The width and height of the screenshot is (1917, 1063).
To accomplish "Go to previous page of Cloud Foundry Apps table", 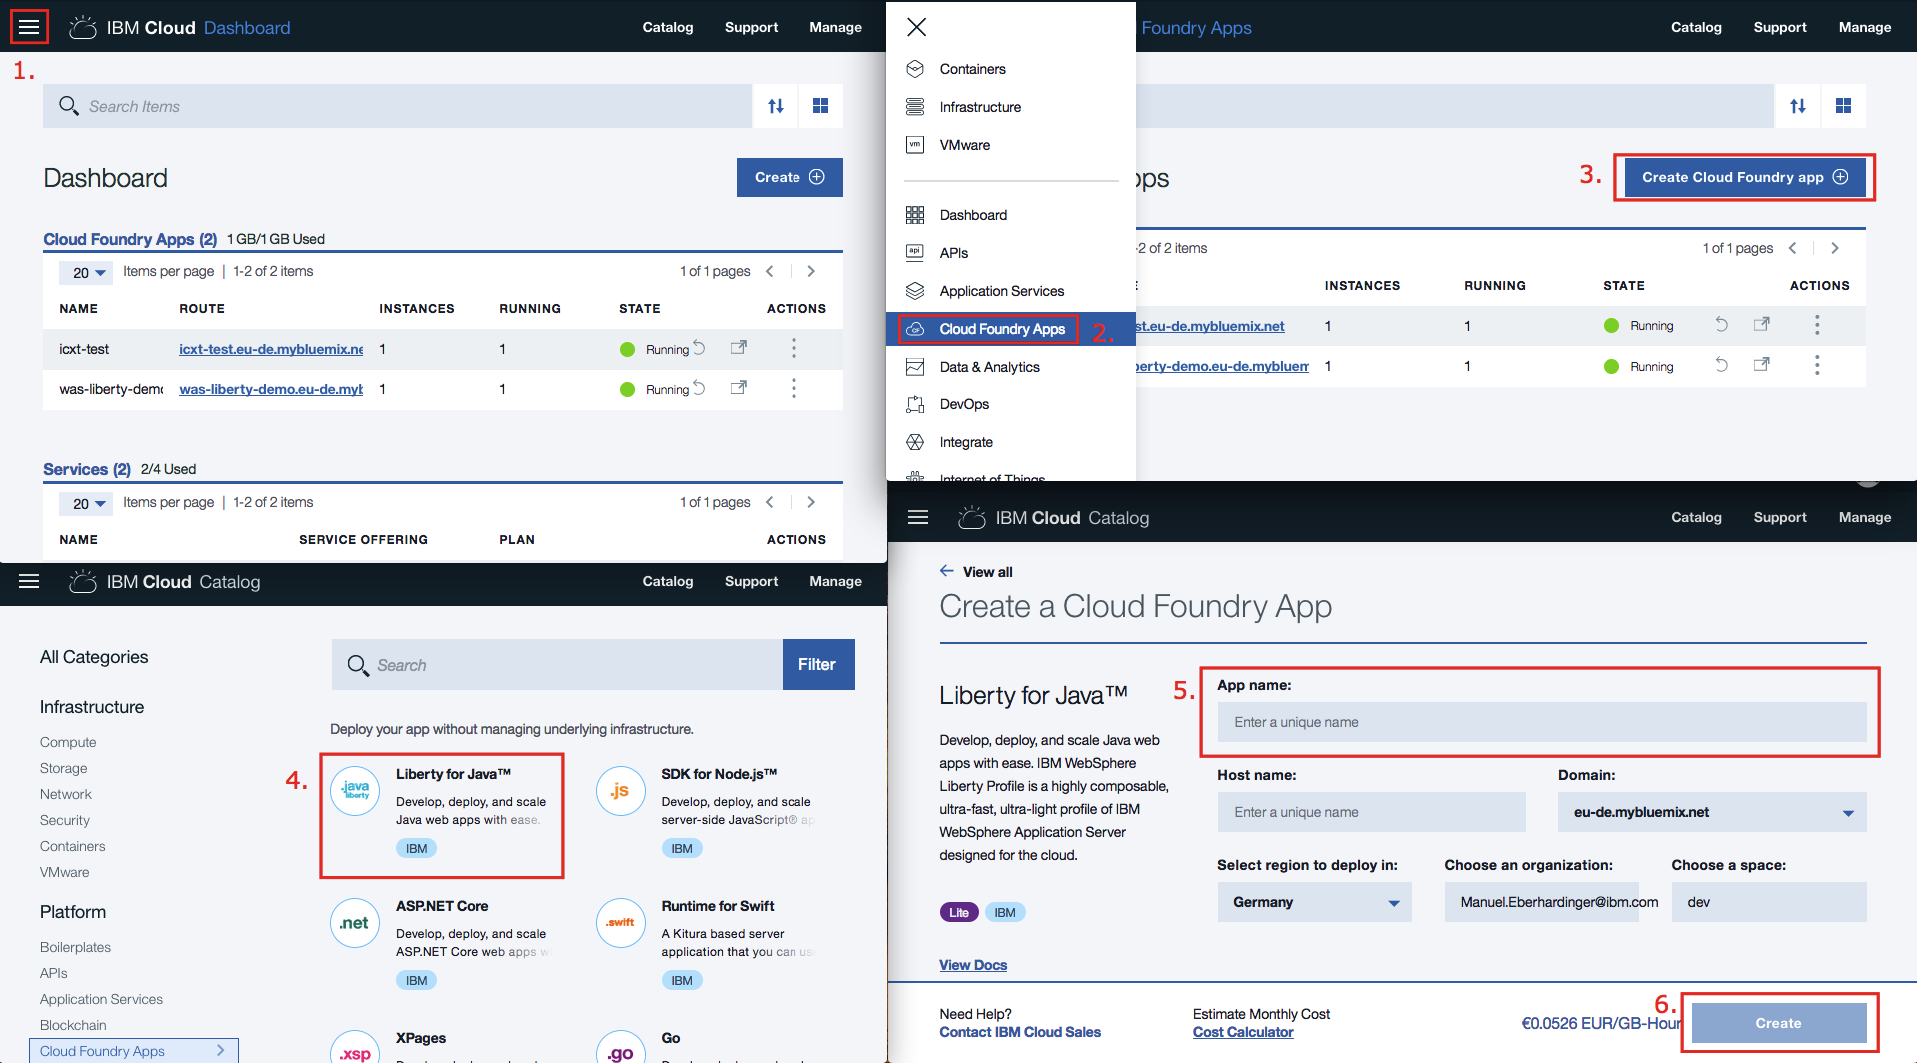I will (770, 271).
